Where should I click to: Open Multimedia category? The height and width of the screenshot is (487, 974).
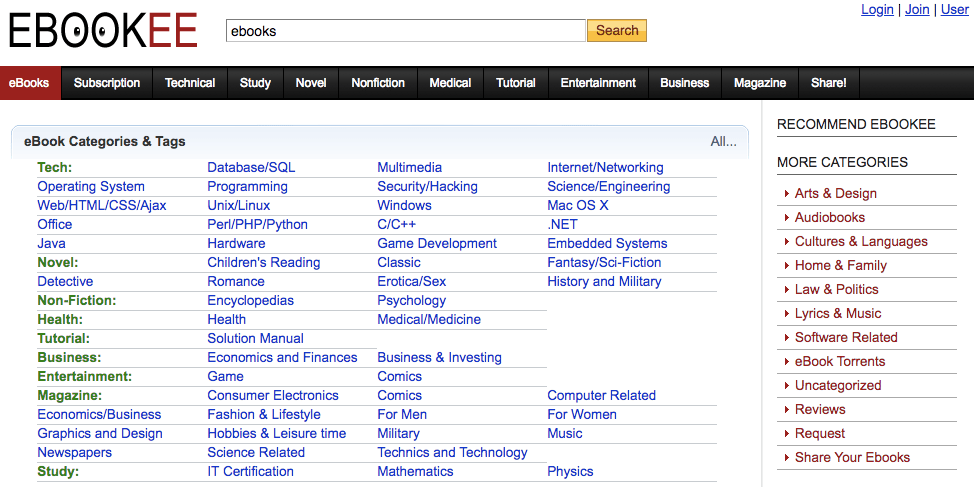point(409,168)
